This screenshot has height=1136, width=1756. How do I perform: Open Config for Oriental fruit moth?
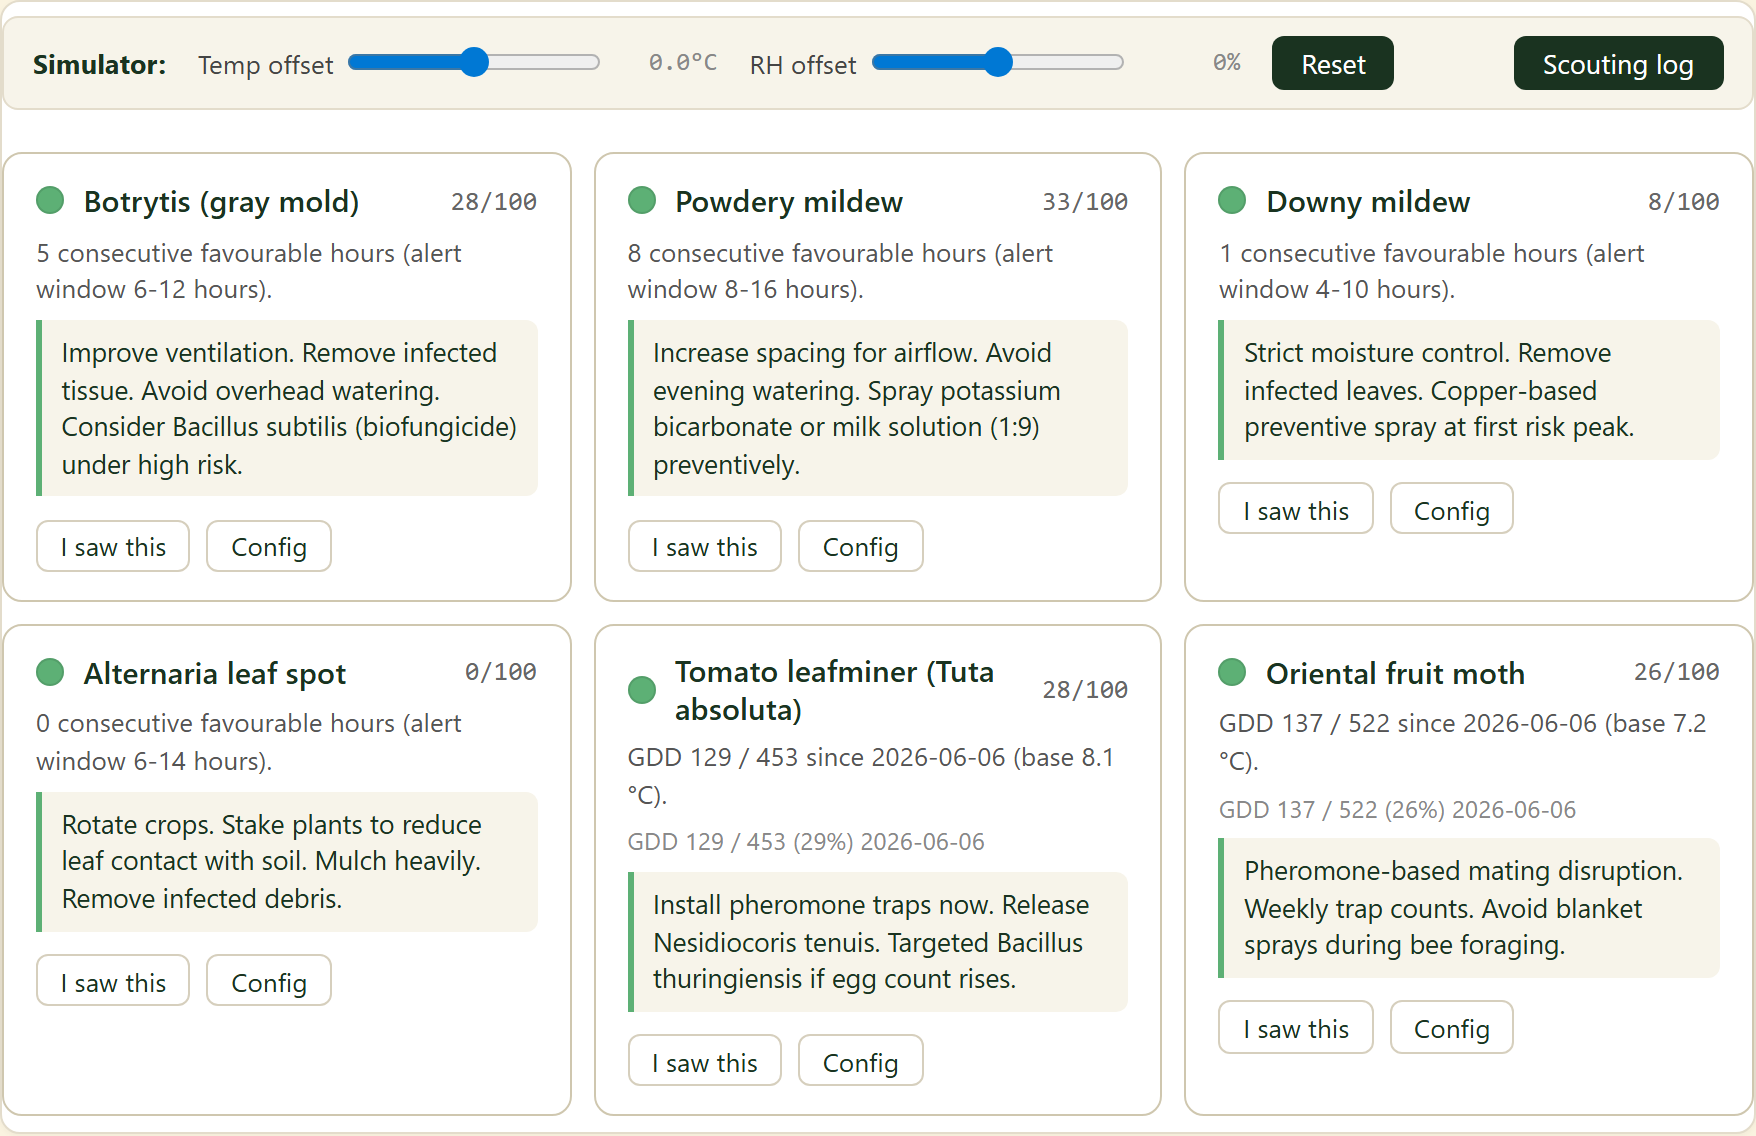point(1452,1028)
